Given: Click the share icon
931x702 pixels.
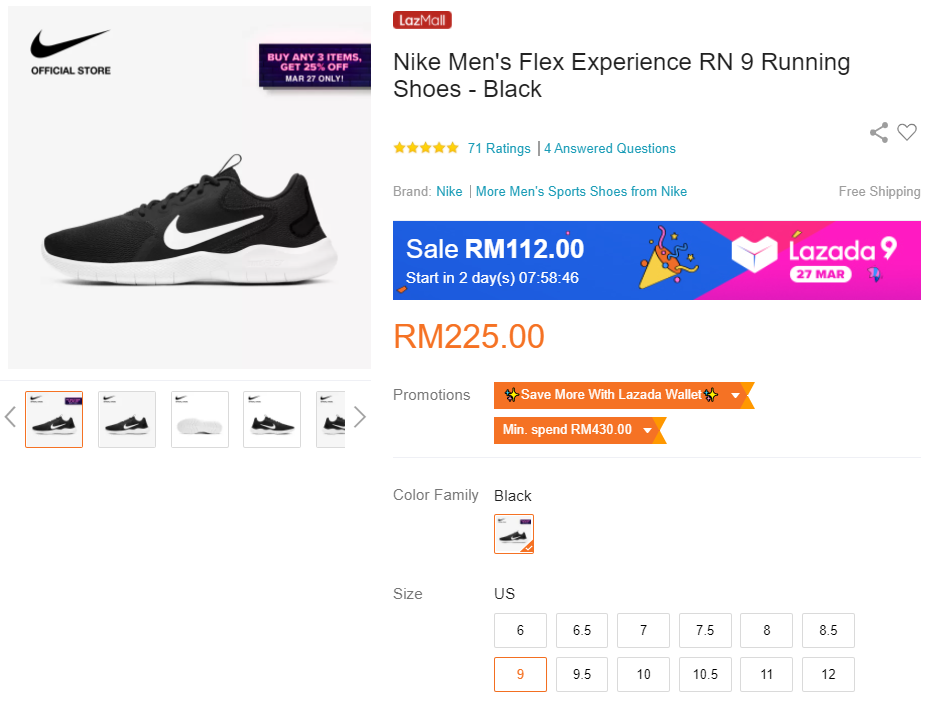Looking at the screenshot, I should tap(879, 133).
